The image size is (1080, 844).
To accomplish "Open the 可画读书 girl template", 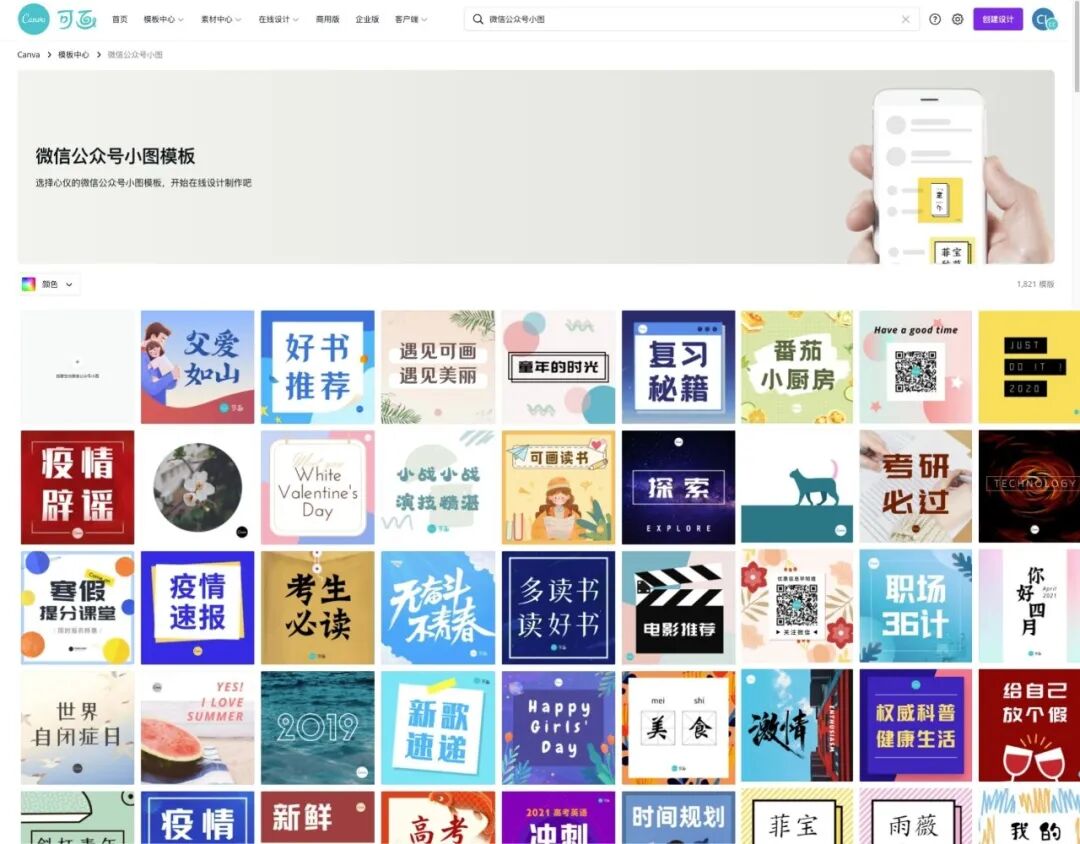I will (x=559, y=487).
